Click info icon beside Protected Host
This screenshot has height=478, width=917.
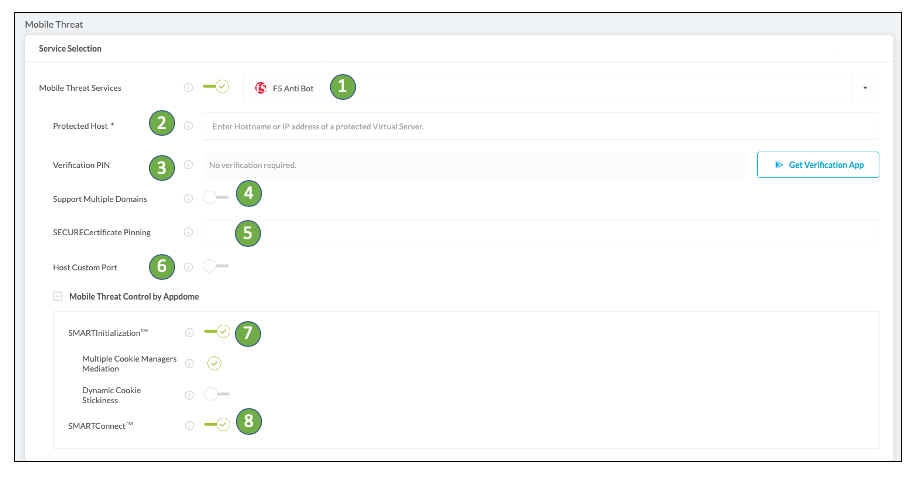click(188, 126)
